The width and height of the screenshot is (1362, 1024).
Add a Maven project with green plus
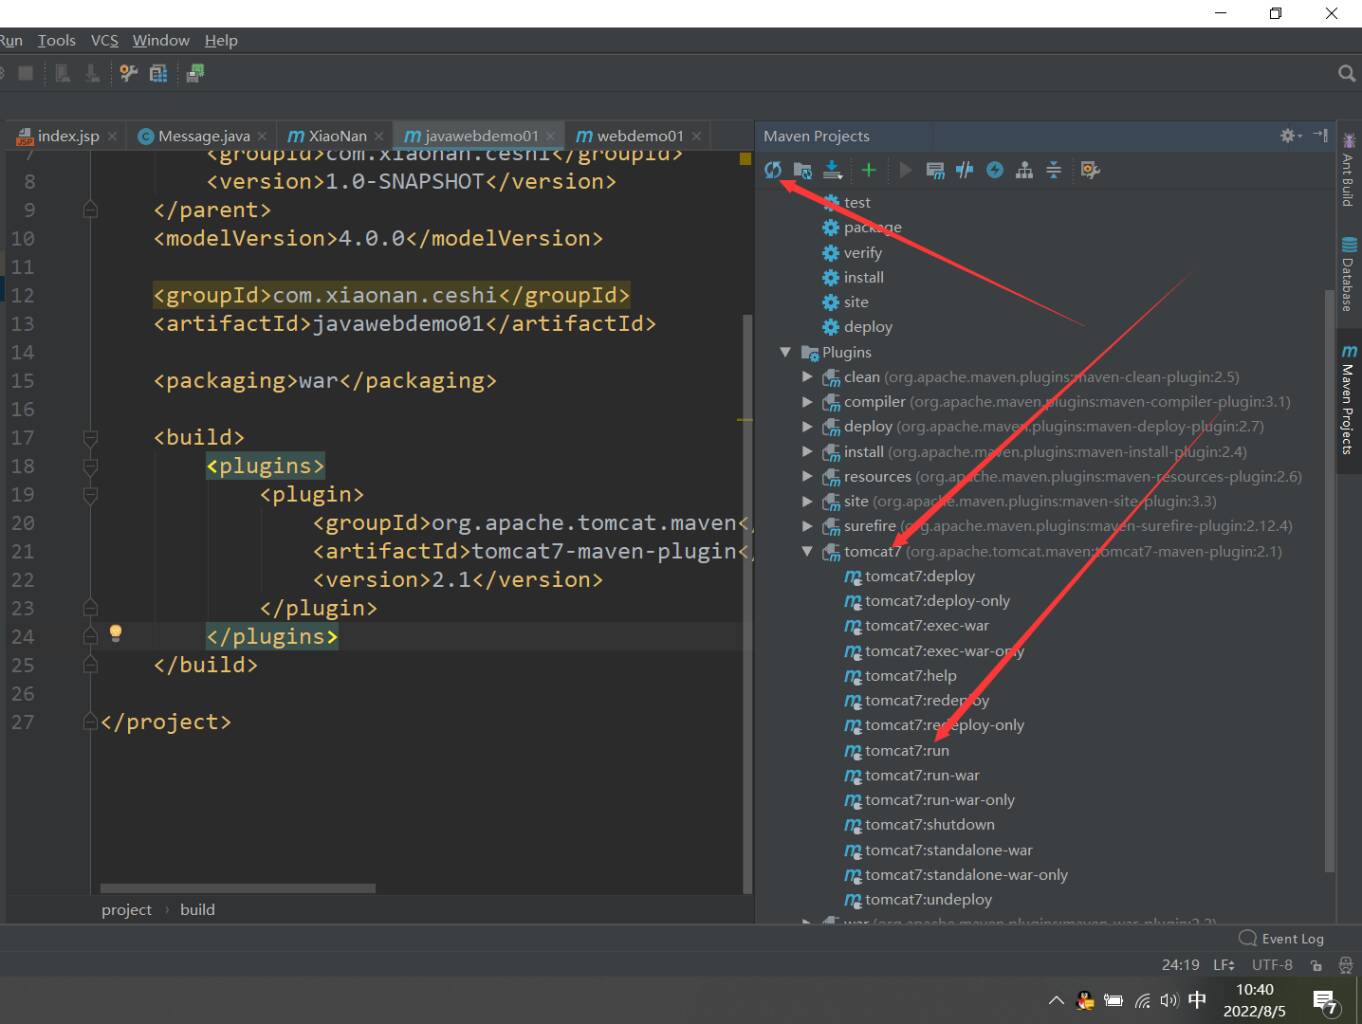coord(868,170)
